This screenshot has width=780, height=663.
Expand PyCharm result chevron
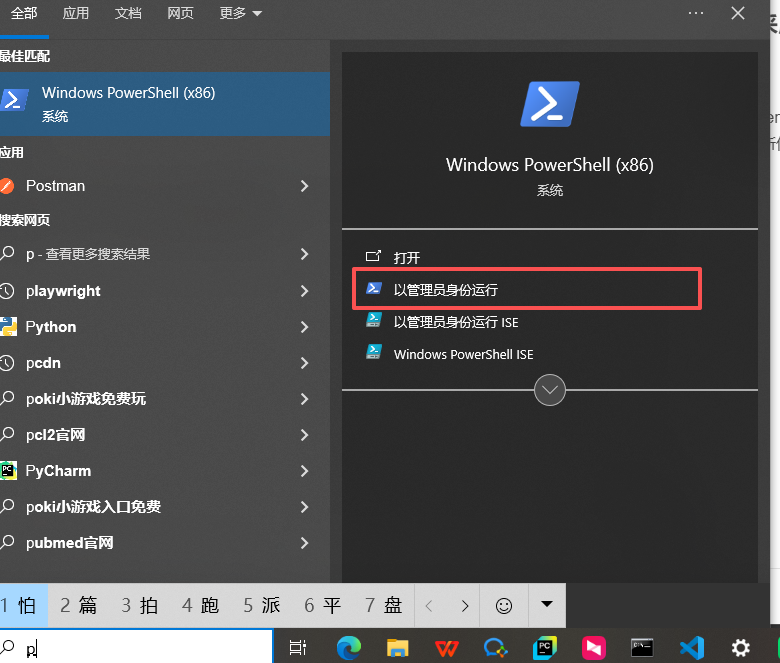coord(304,471)
